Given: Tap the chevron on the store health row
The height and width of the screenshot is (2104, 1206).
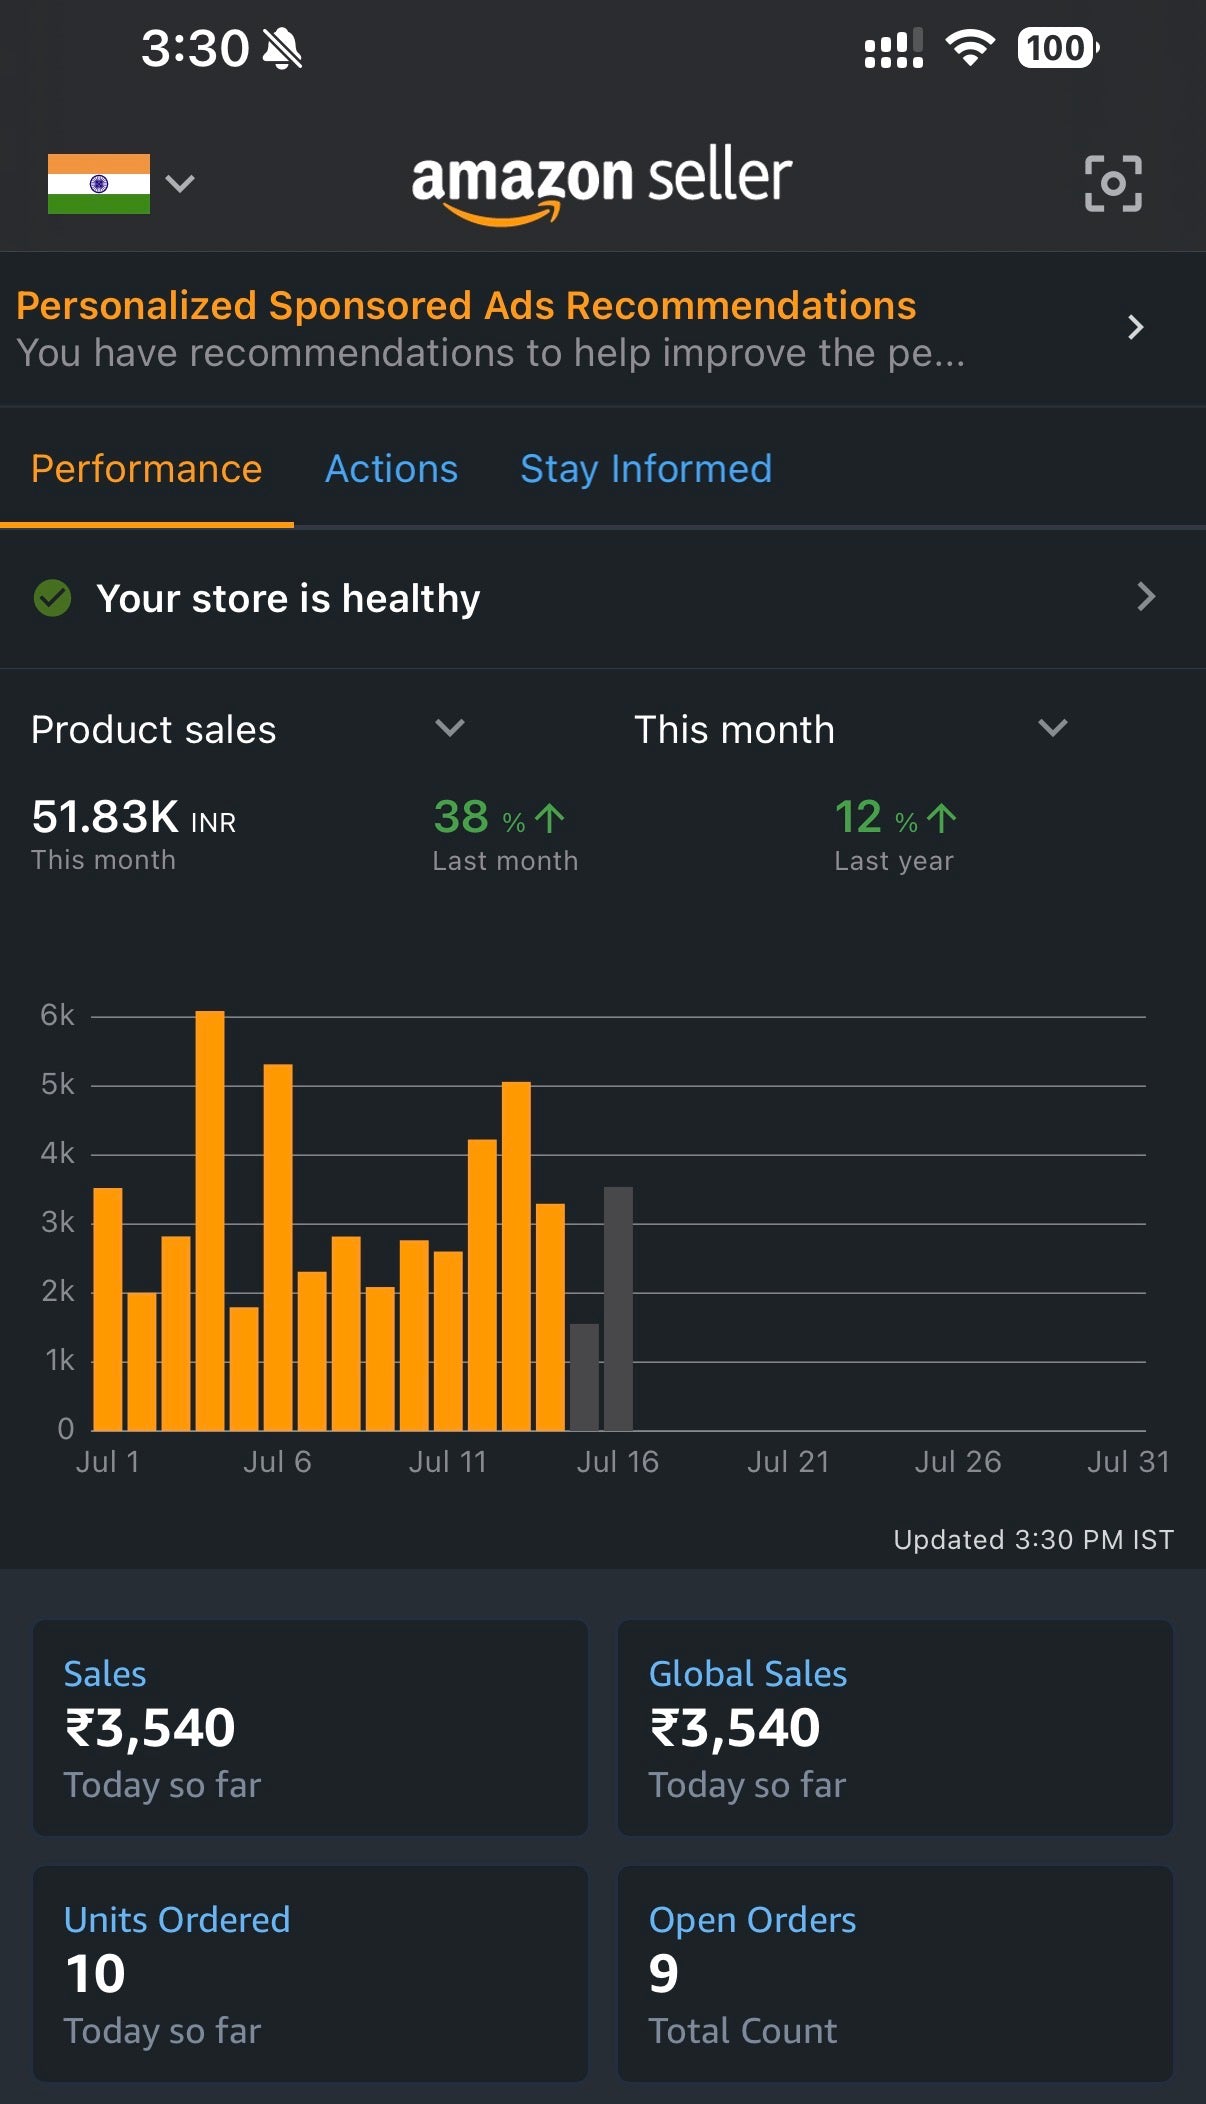Looking at the screenshot, I should (x=1146, y=597).
